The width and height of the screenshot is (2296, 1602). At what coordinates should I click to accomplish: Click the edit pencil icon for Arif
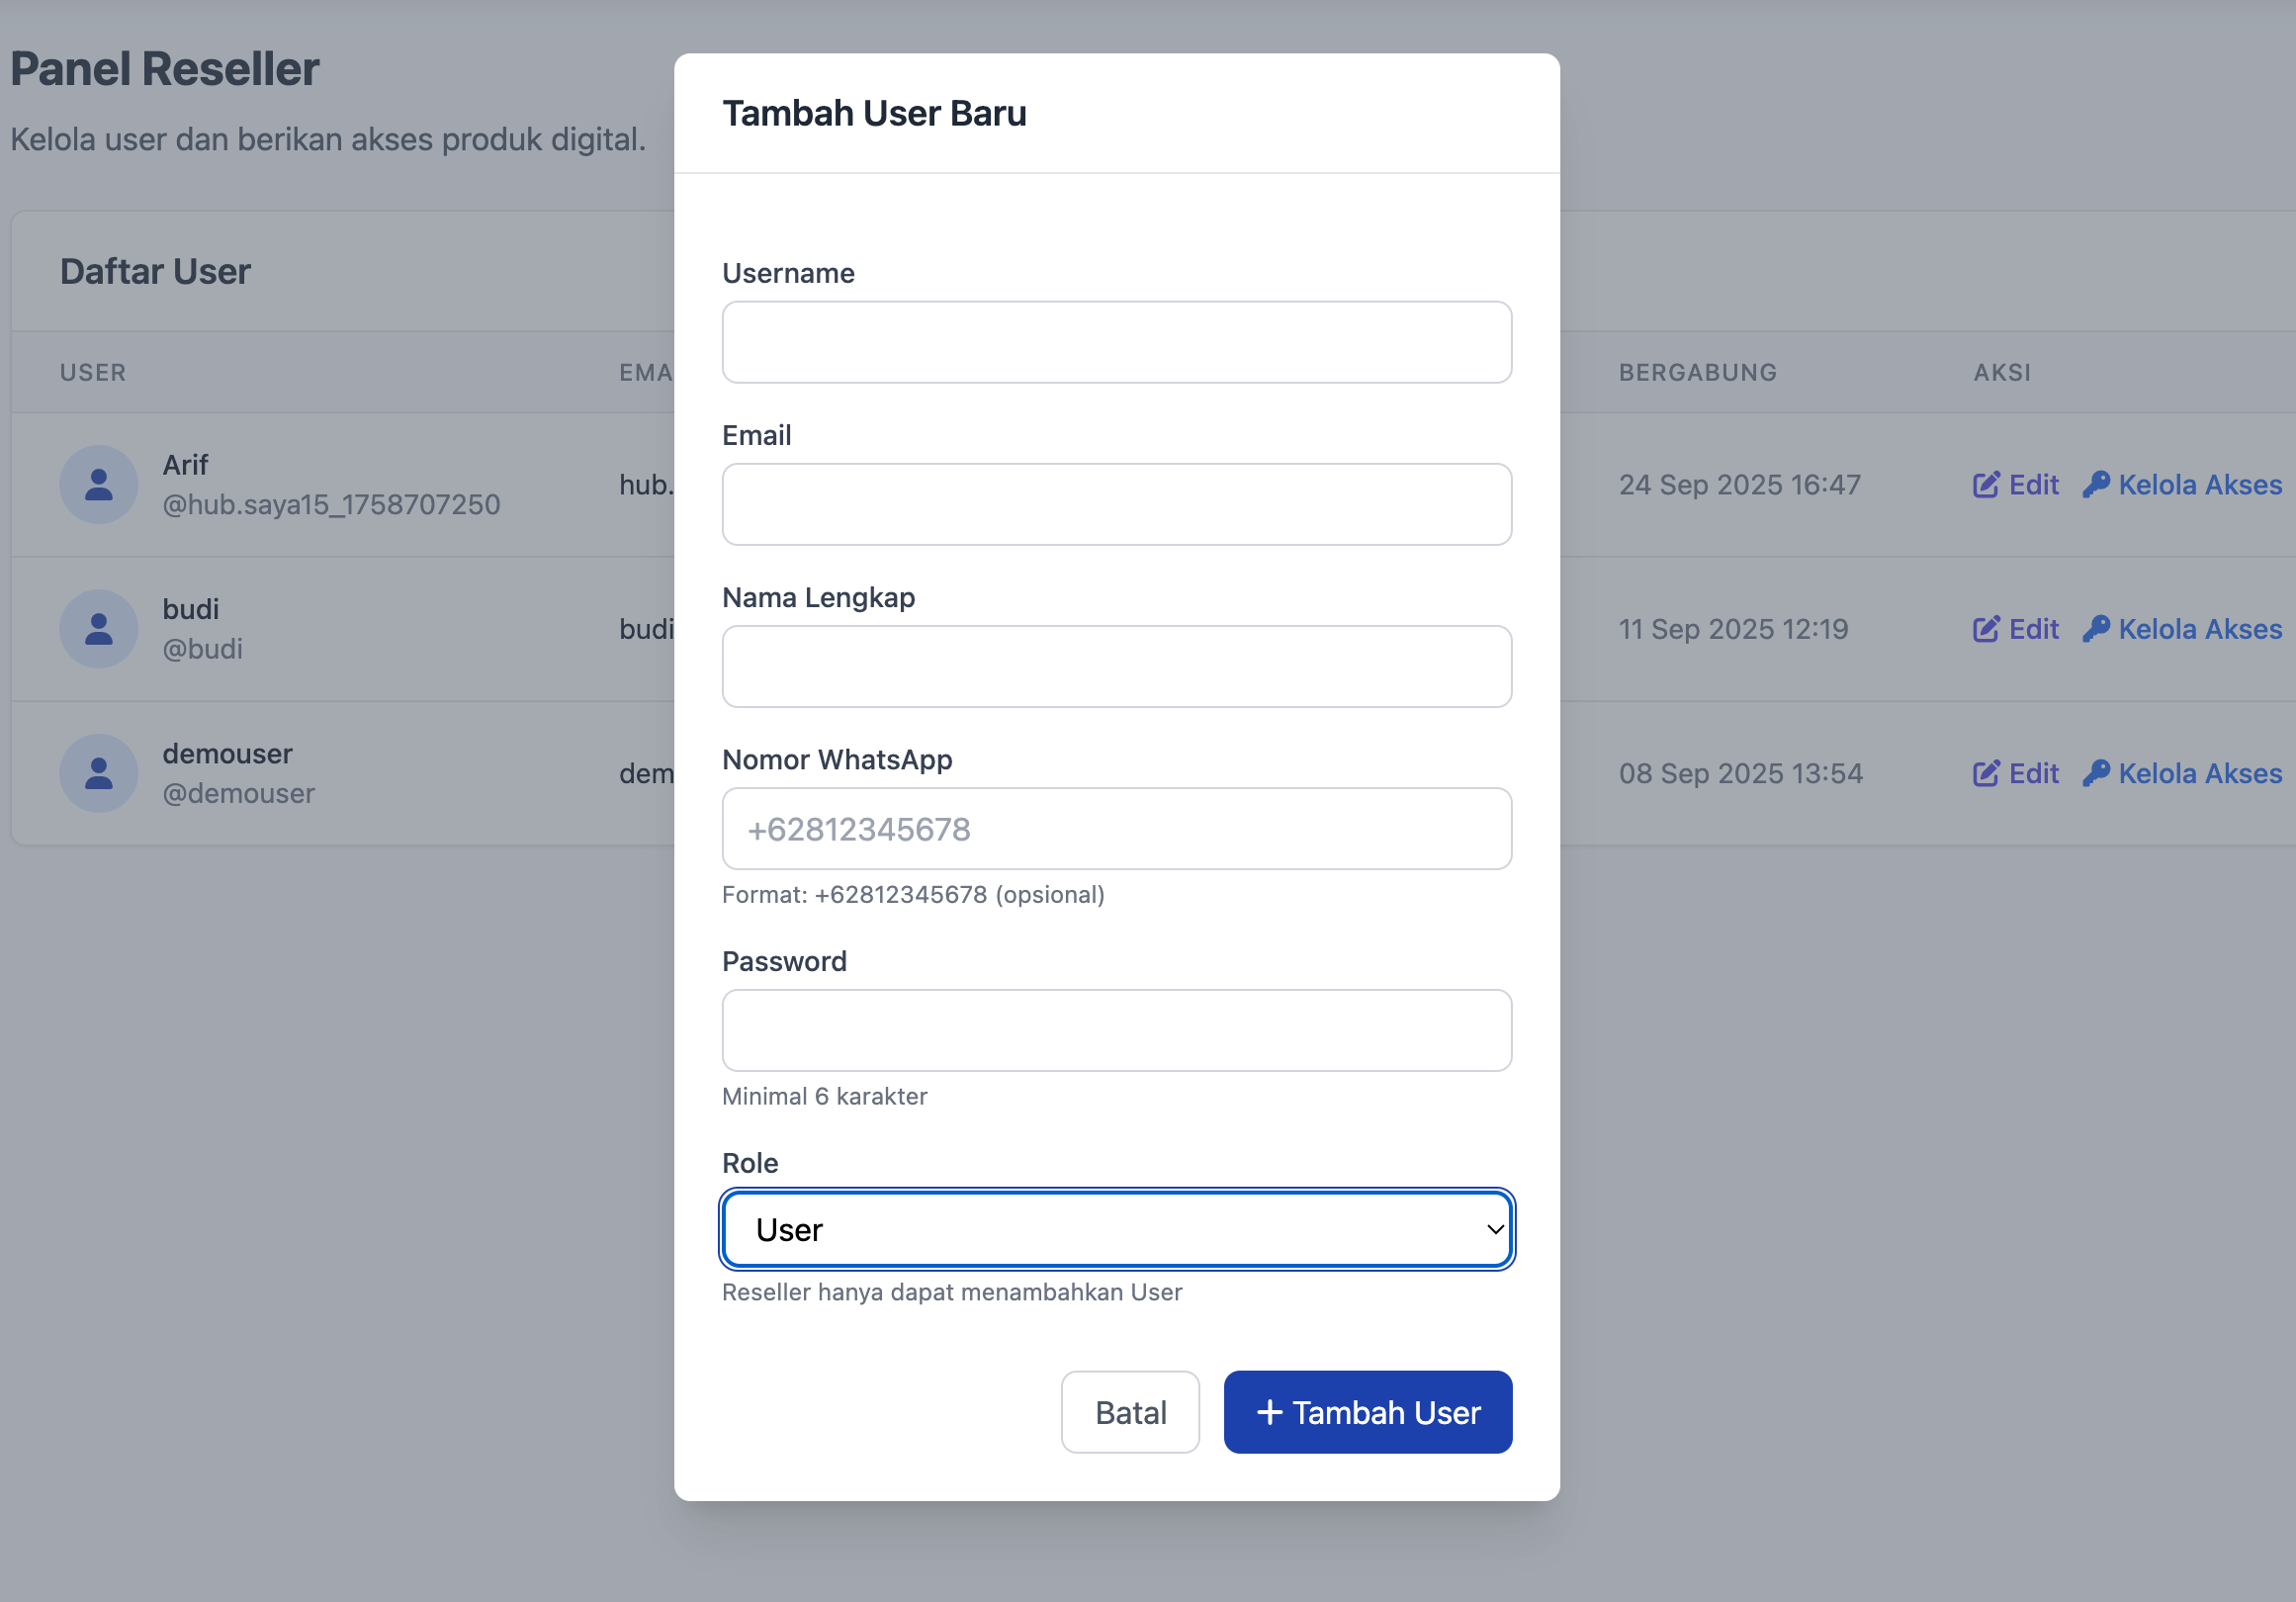pos(1985,485)
